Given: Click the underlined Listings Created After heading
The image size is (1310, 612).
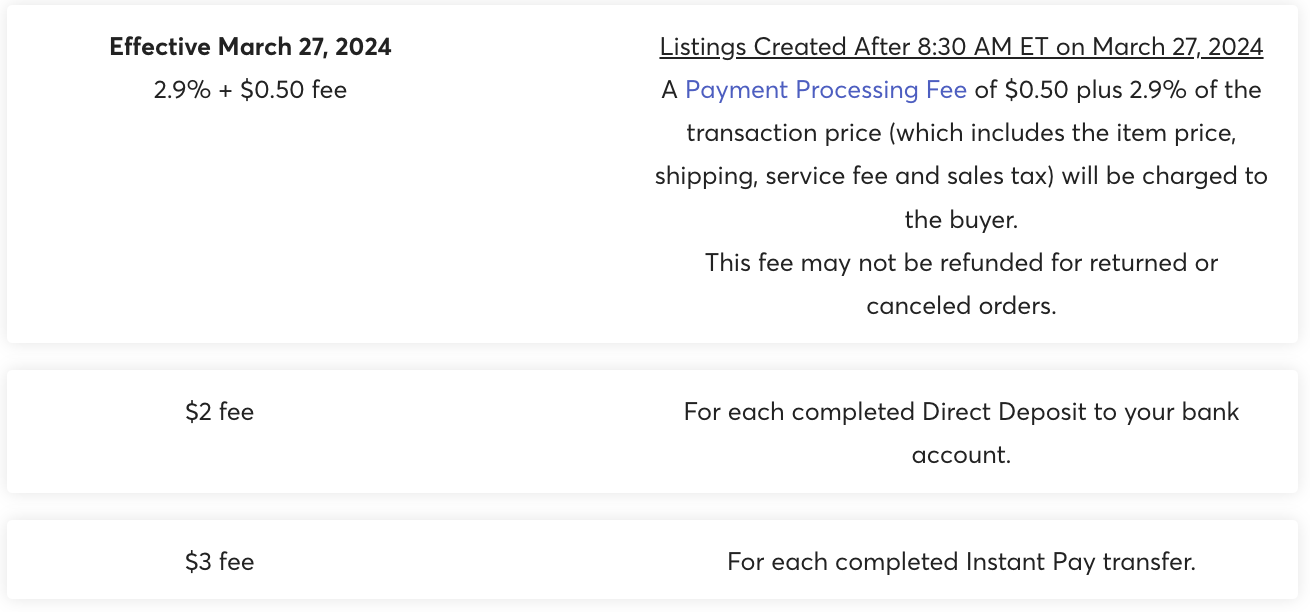Looking at the screenshot, I should (x=961, y=47).
